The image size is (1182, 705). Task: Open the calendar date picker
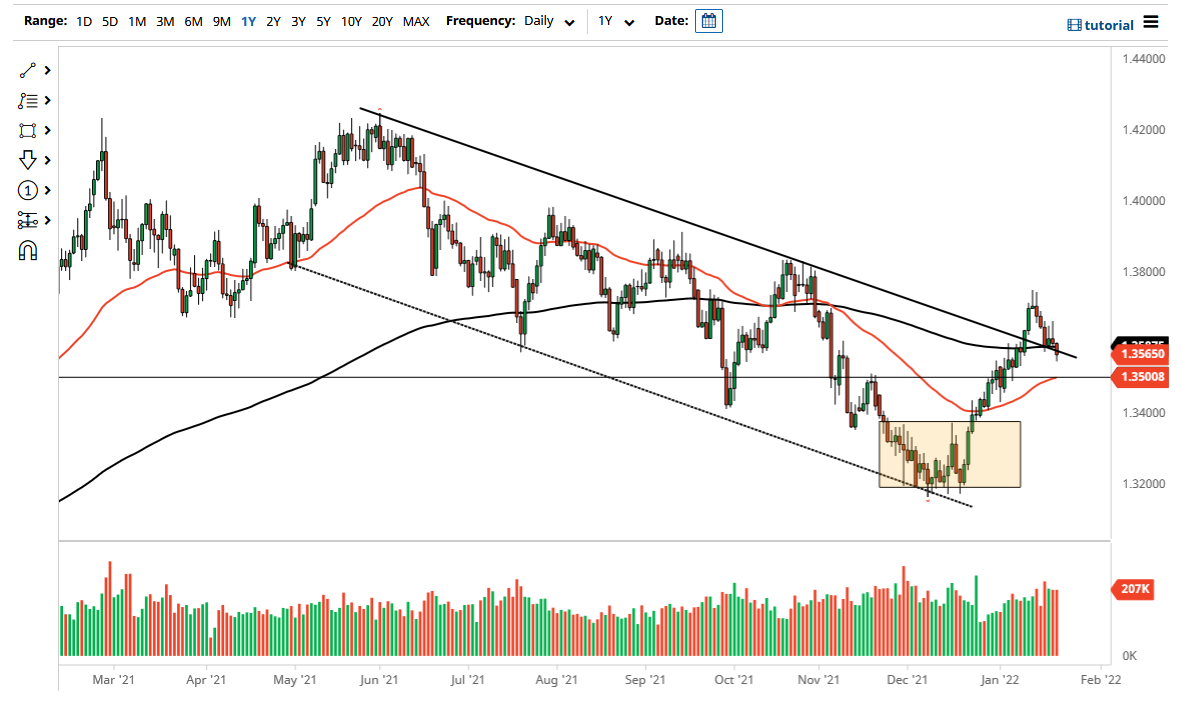tap(708, 20)
